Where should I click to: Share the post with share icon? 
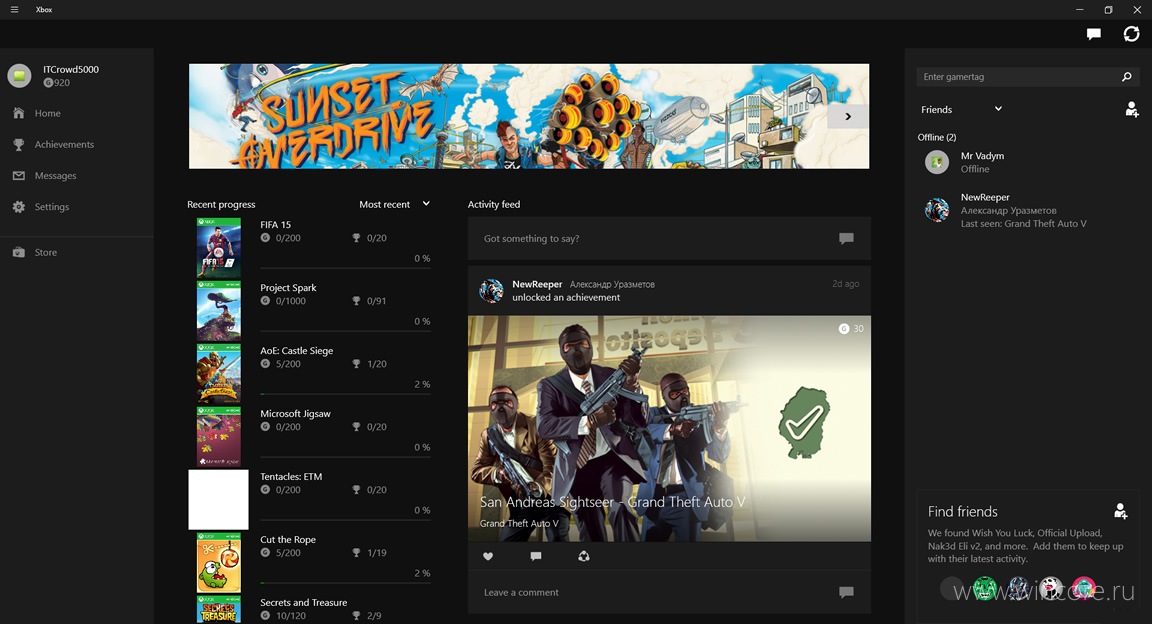(x=583, y=556)
